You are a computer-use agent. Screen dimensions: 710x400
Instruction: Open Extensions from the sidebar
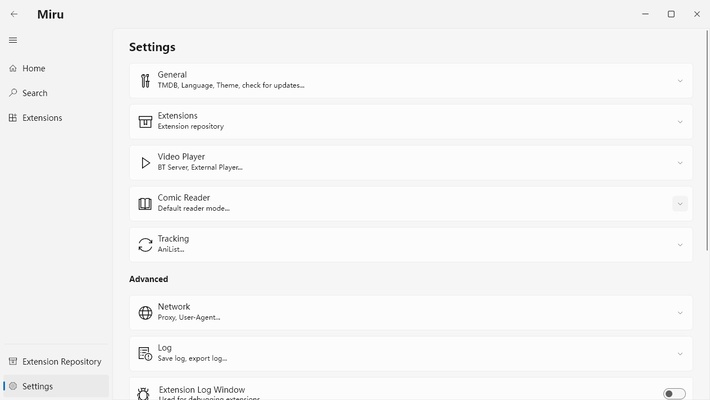coord(42,118)
